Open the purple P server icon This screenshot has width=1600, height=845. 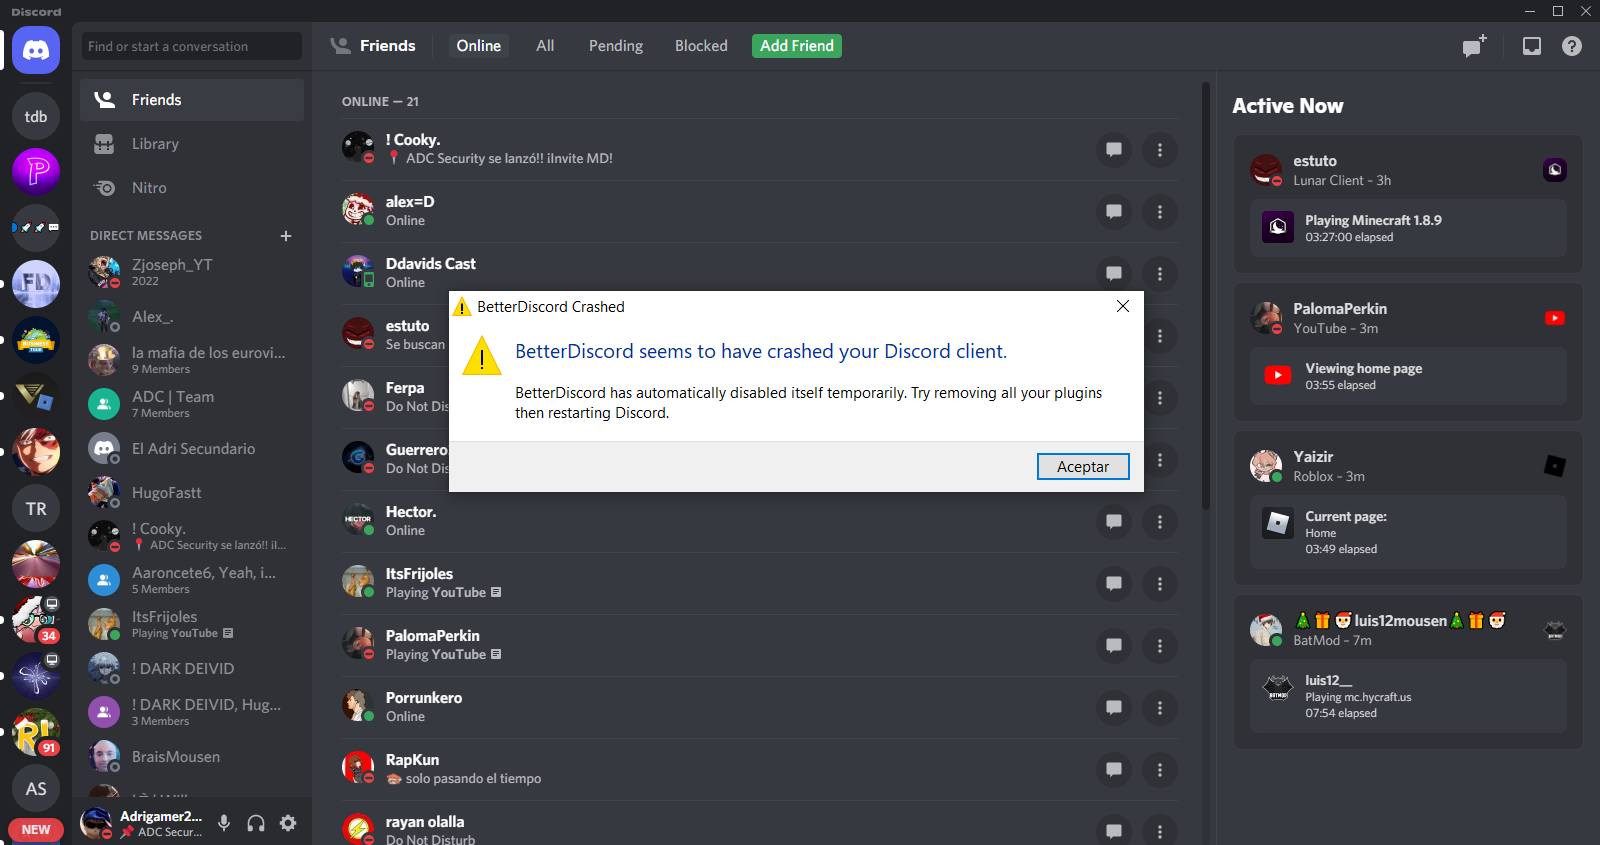point(36,172)
